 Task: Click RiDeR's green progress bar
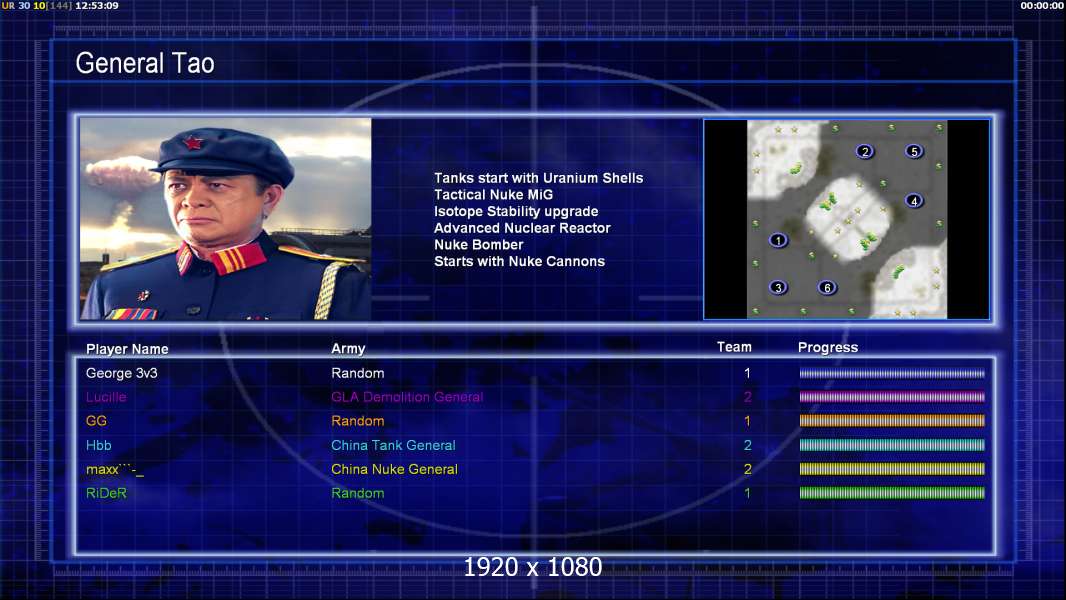(x=892, y=493)
